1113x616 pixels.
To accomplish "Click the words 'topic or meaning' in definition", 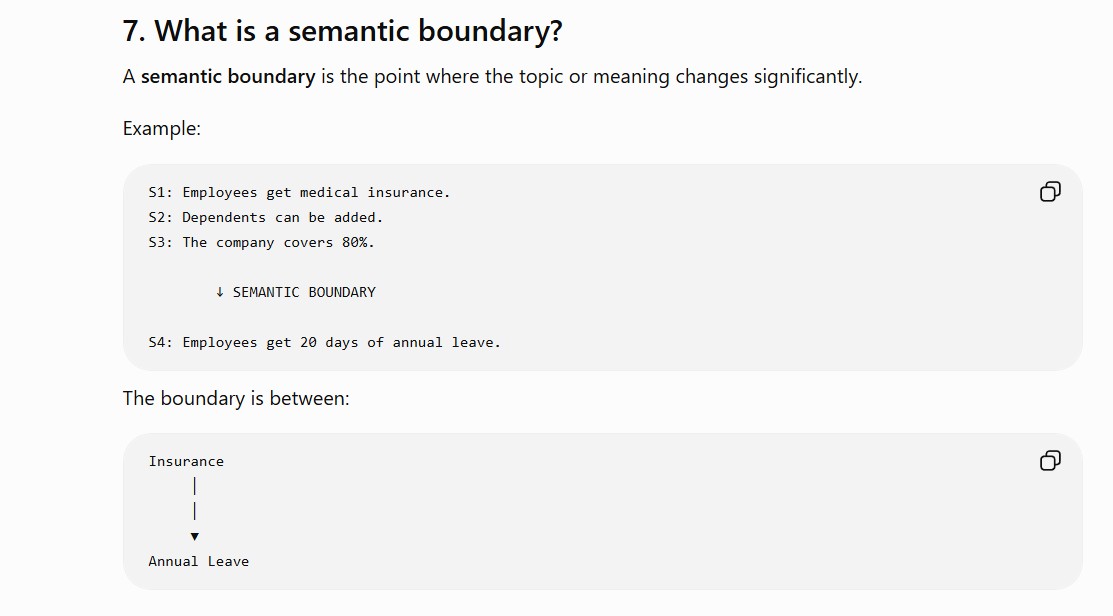I will pyautogui.click(x=588, y=77).
